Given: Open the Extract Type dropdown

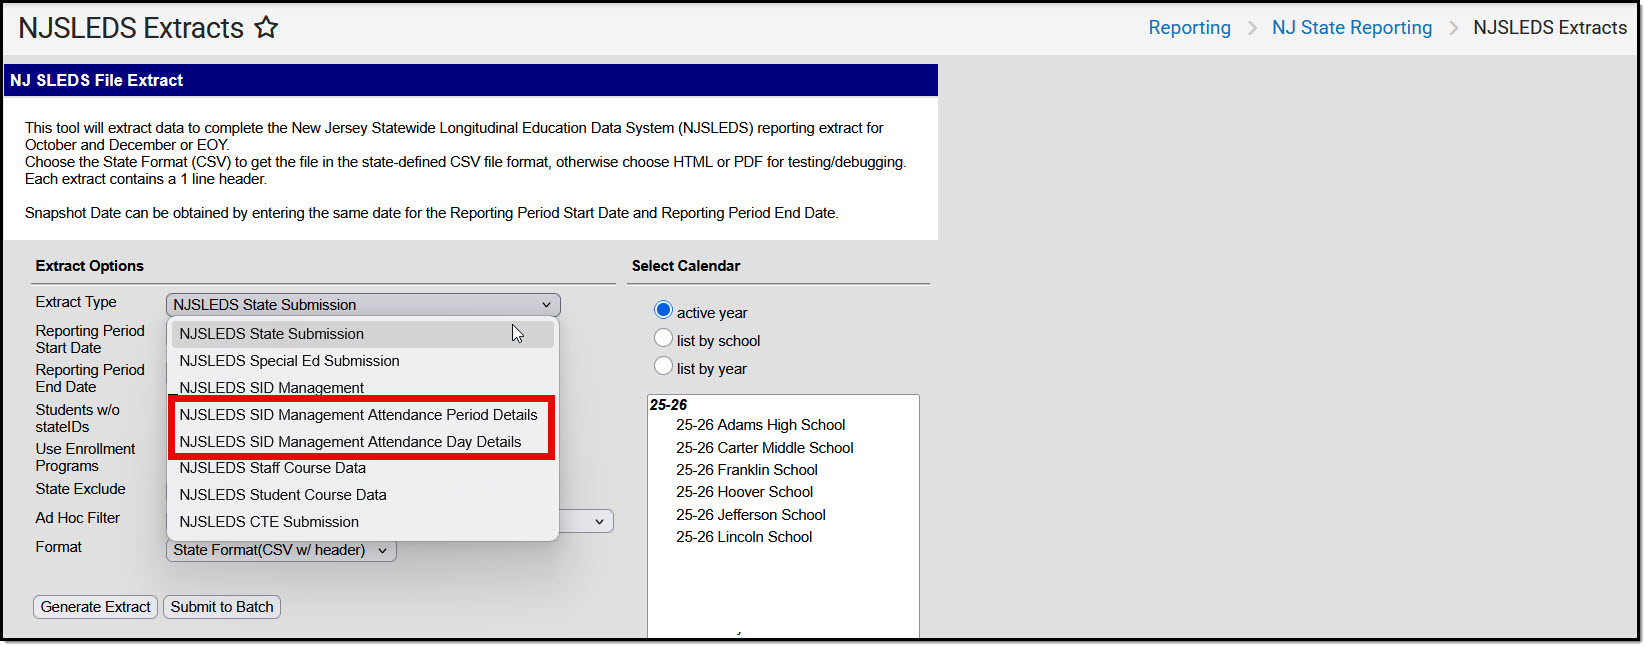Looking at the screenshot, I should [x=363, y=305].
